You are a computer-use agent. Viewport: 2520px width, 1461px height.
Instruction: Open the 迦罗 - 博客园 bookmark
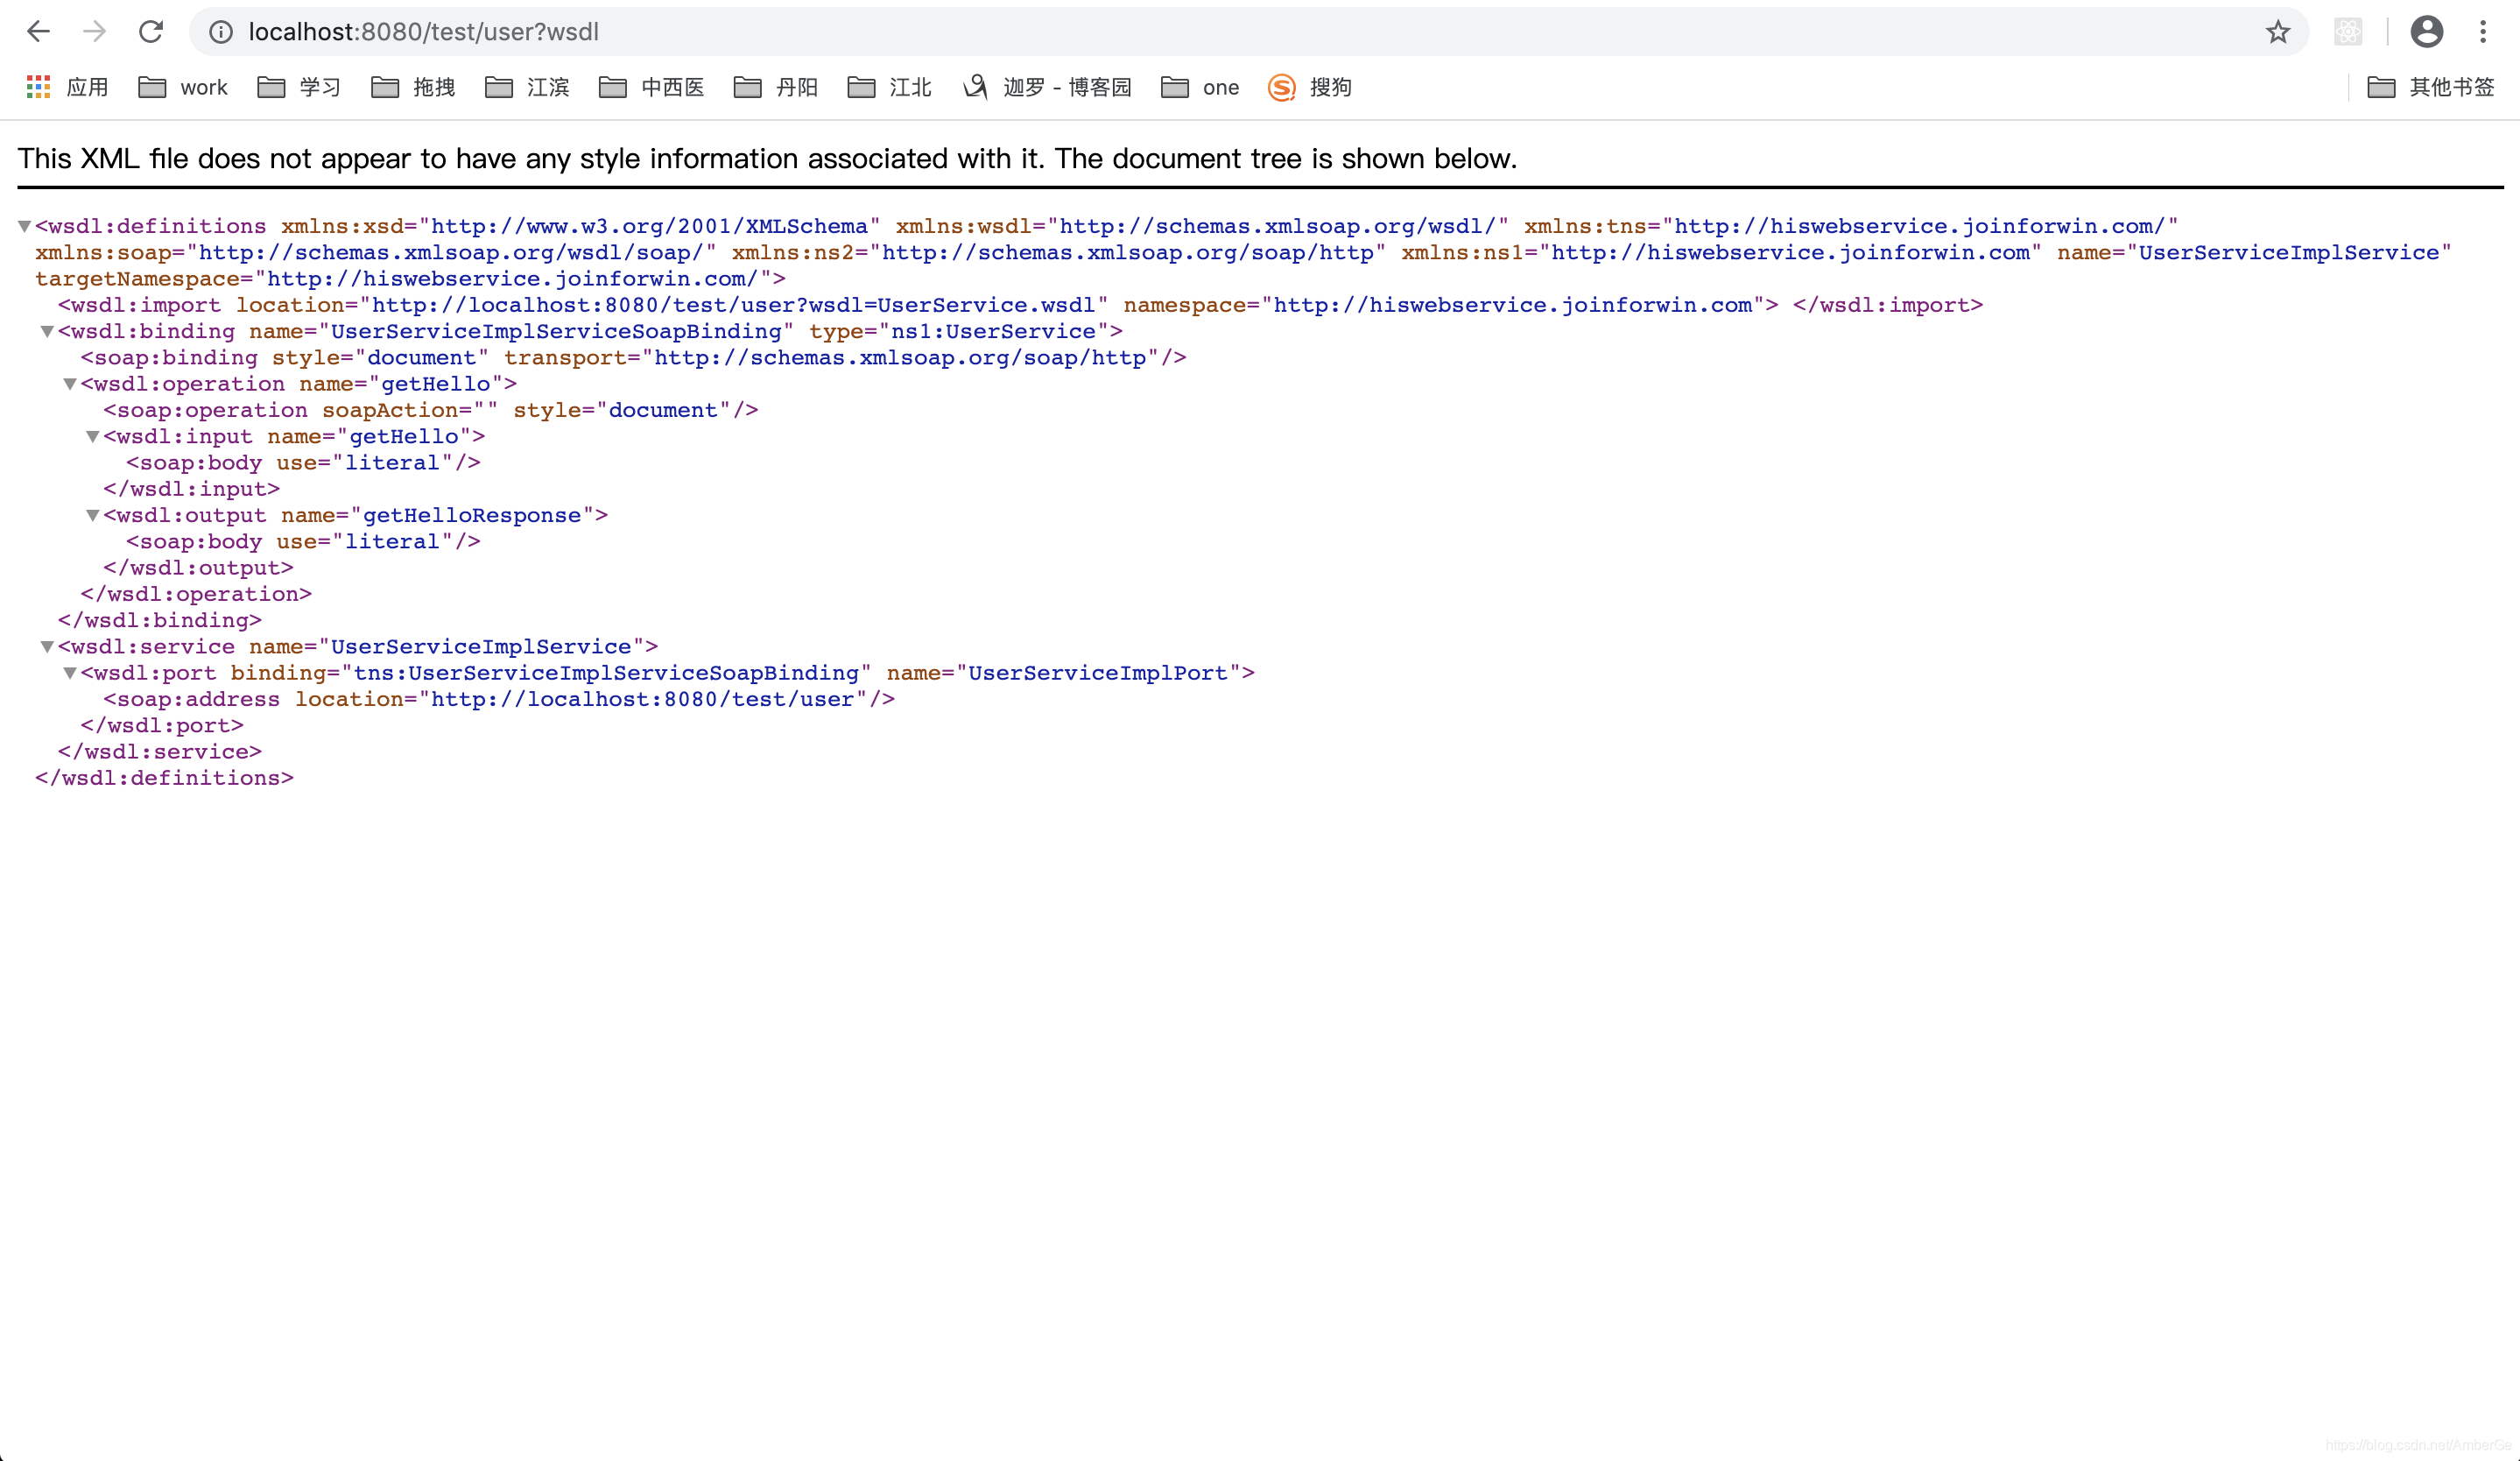tap(1048, 87)
